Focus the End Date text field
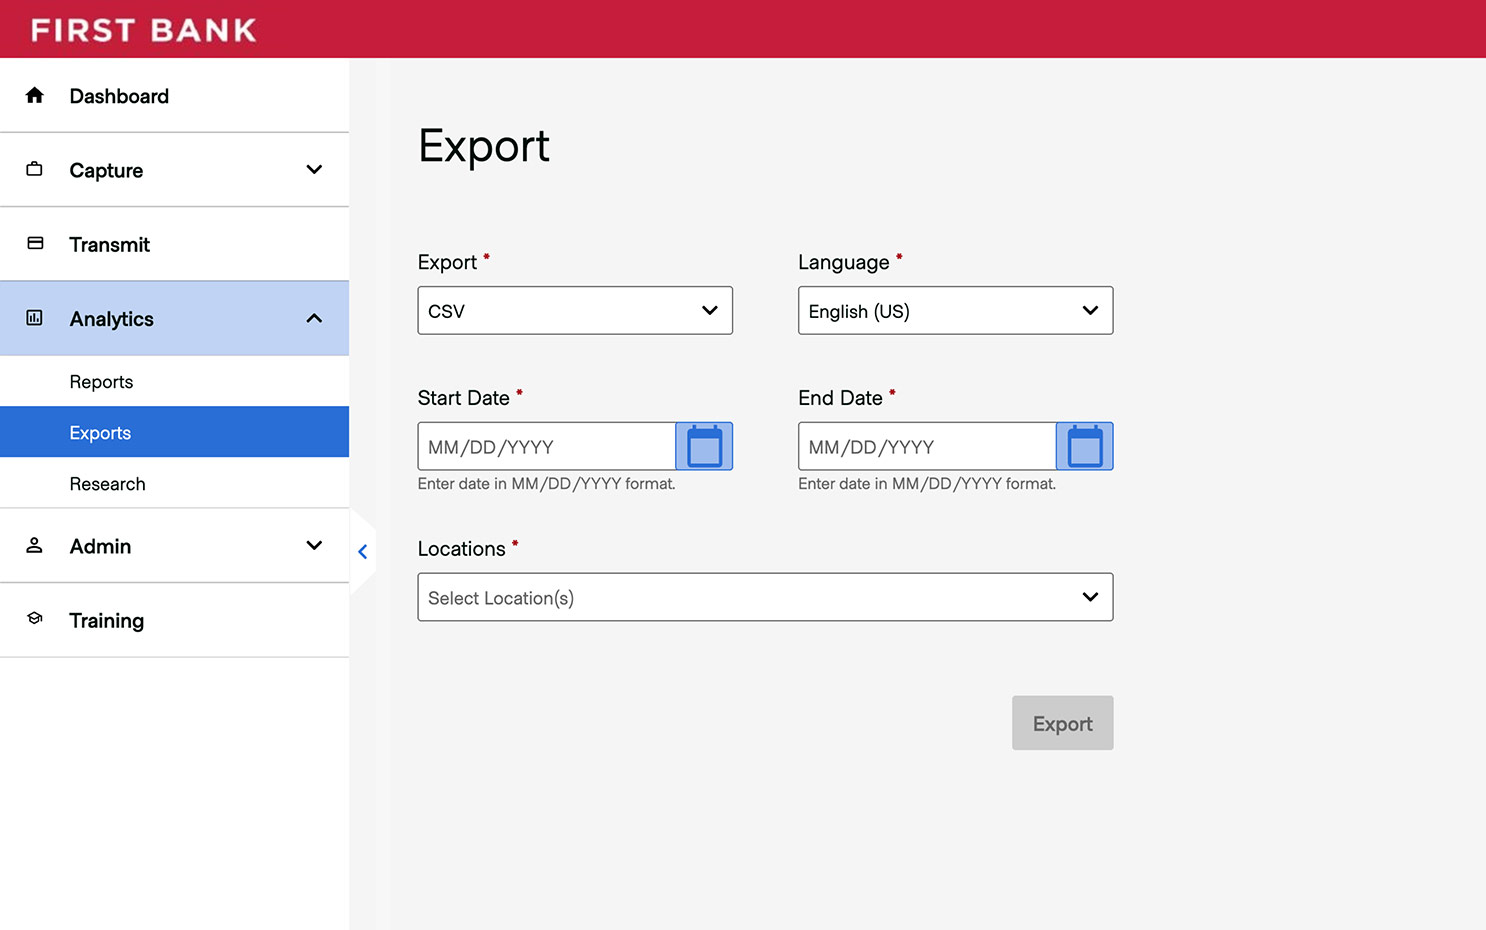 click(927, 446)
